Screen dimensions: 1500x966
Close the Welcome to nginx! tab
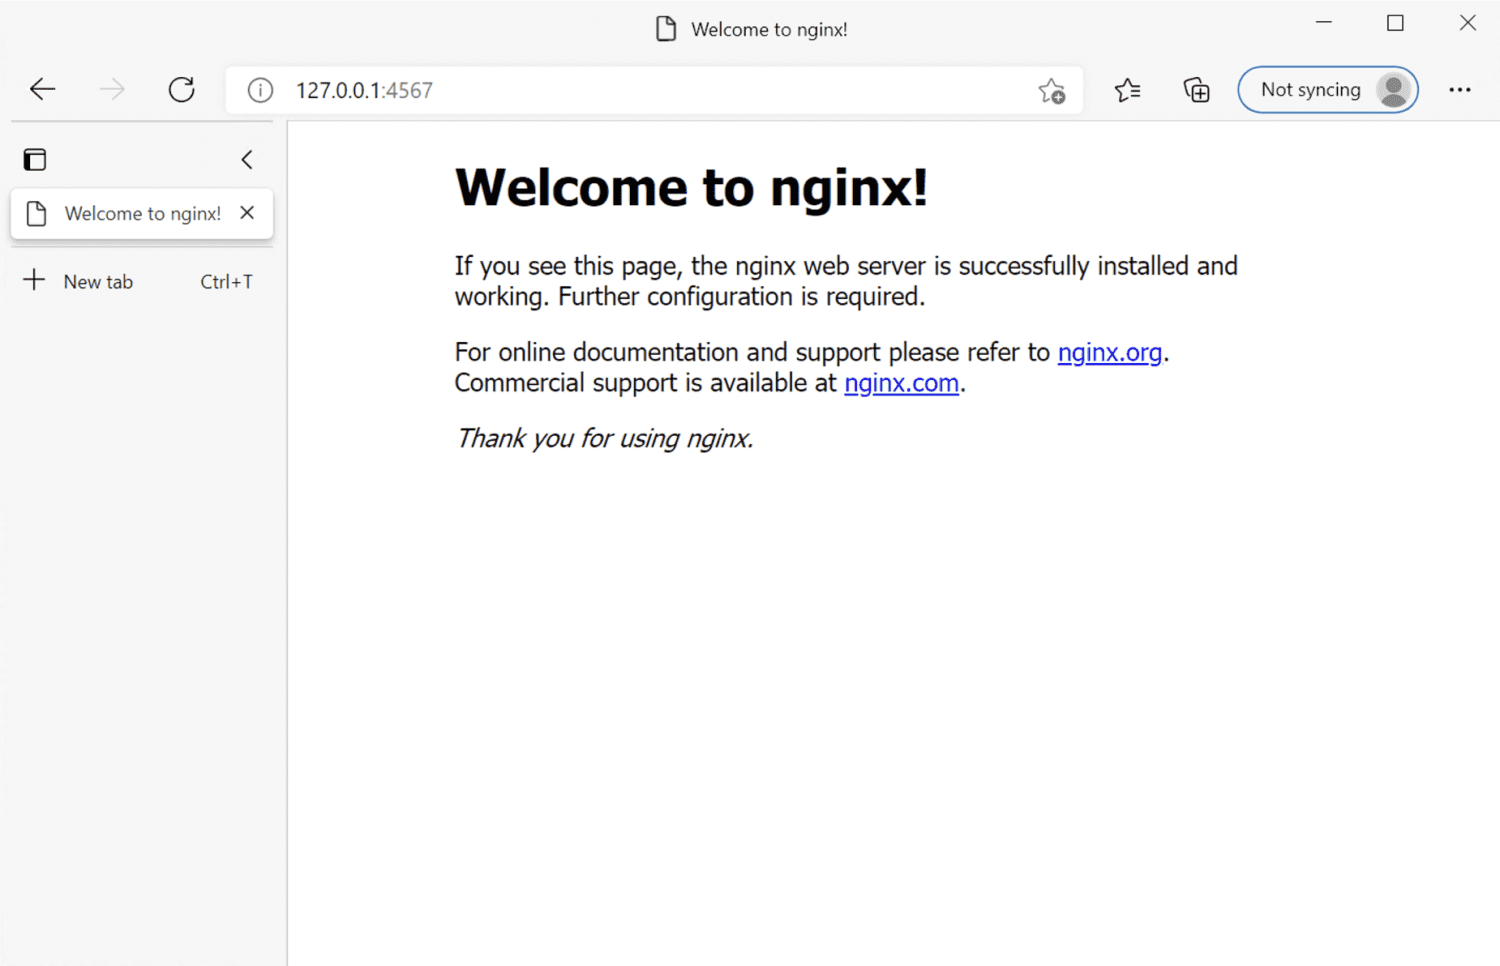pos(247,212)
